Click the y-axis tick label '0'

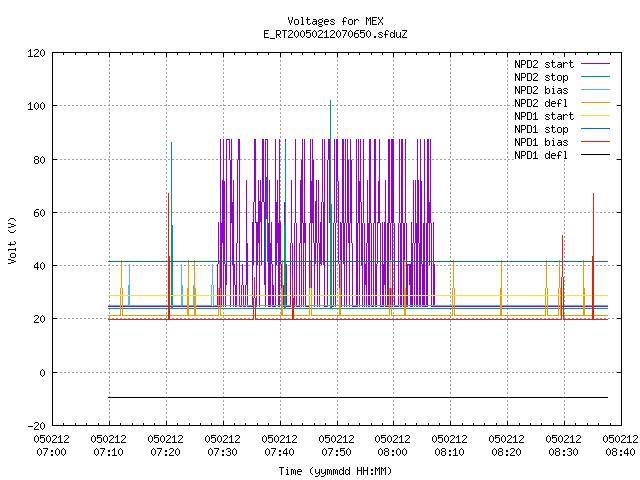tap(42, 373)
